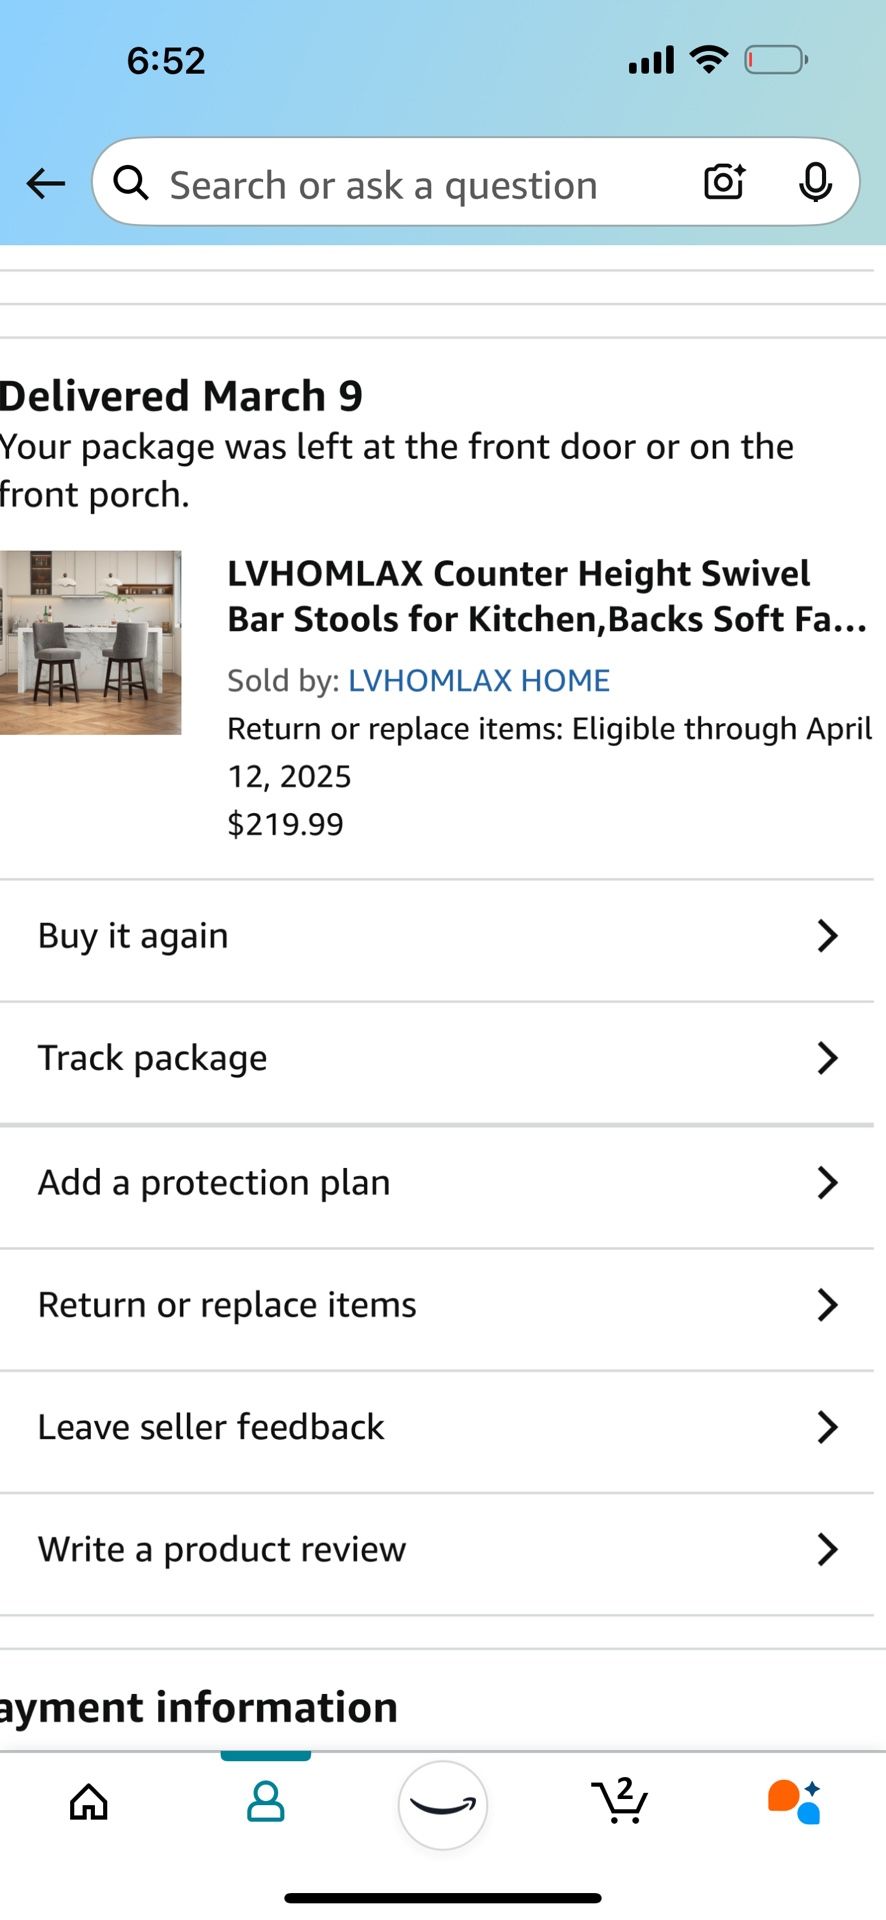Tap the iOS home indicator bar
Viewport: 886px width, 1920px height.
pos(443,1897)
